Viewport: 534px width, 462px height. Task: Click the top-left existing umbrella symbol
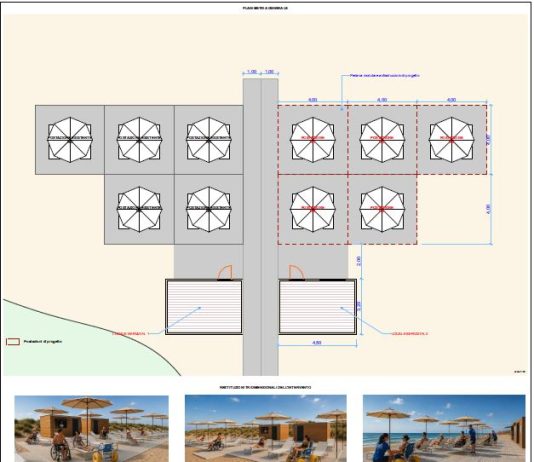pos(70,140)
